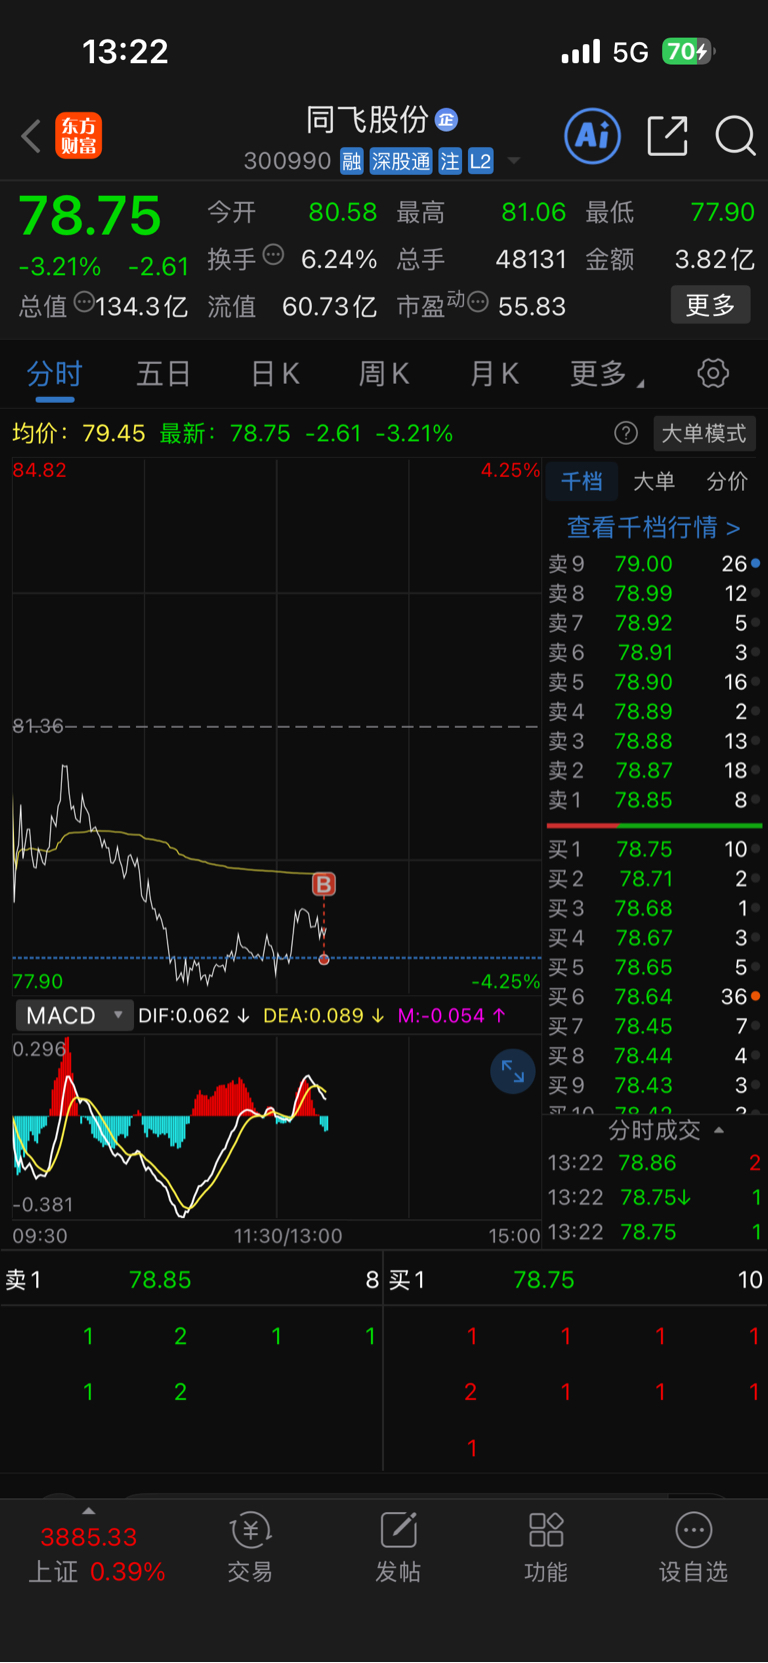The height and width of the screenshot is (1663, 768).
Task: Open the Ai assistant icon
Action: point(592,135)
